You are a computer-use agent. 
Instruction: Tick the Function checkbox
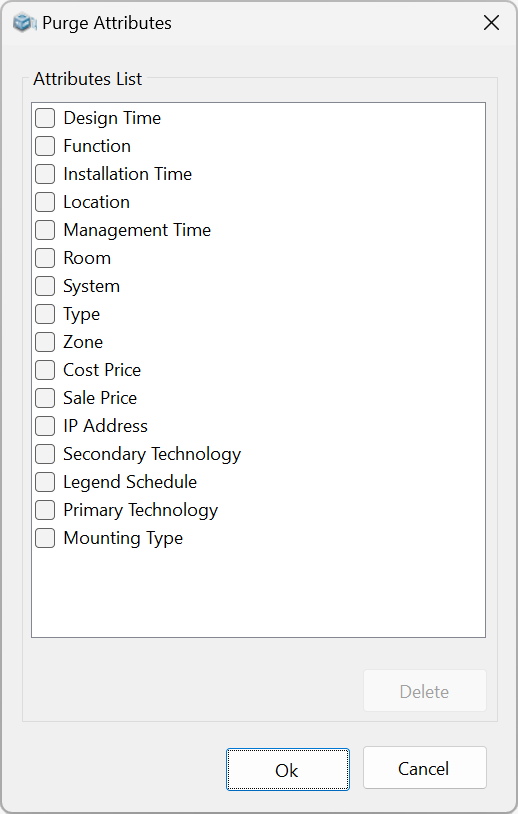(45, 146)
